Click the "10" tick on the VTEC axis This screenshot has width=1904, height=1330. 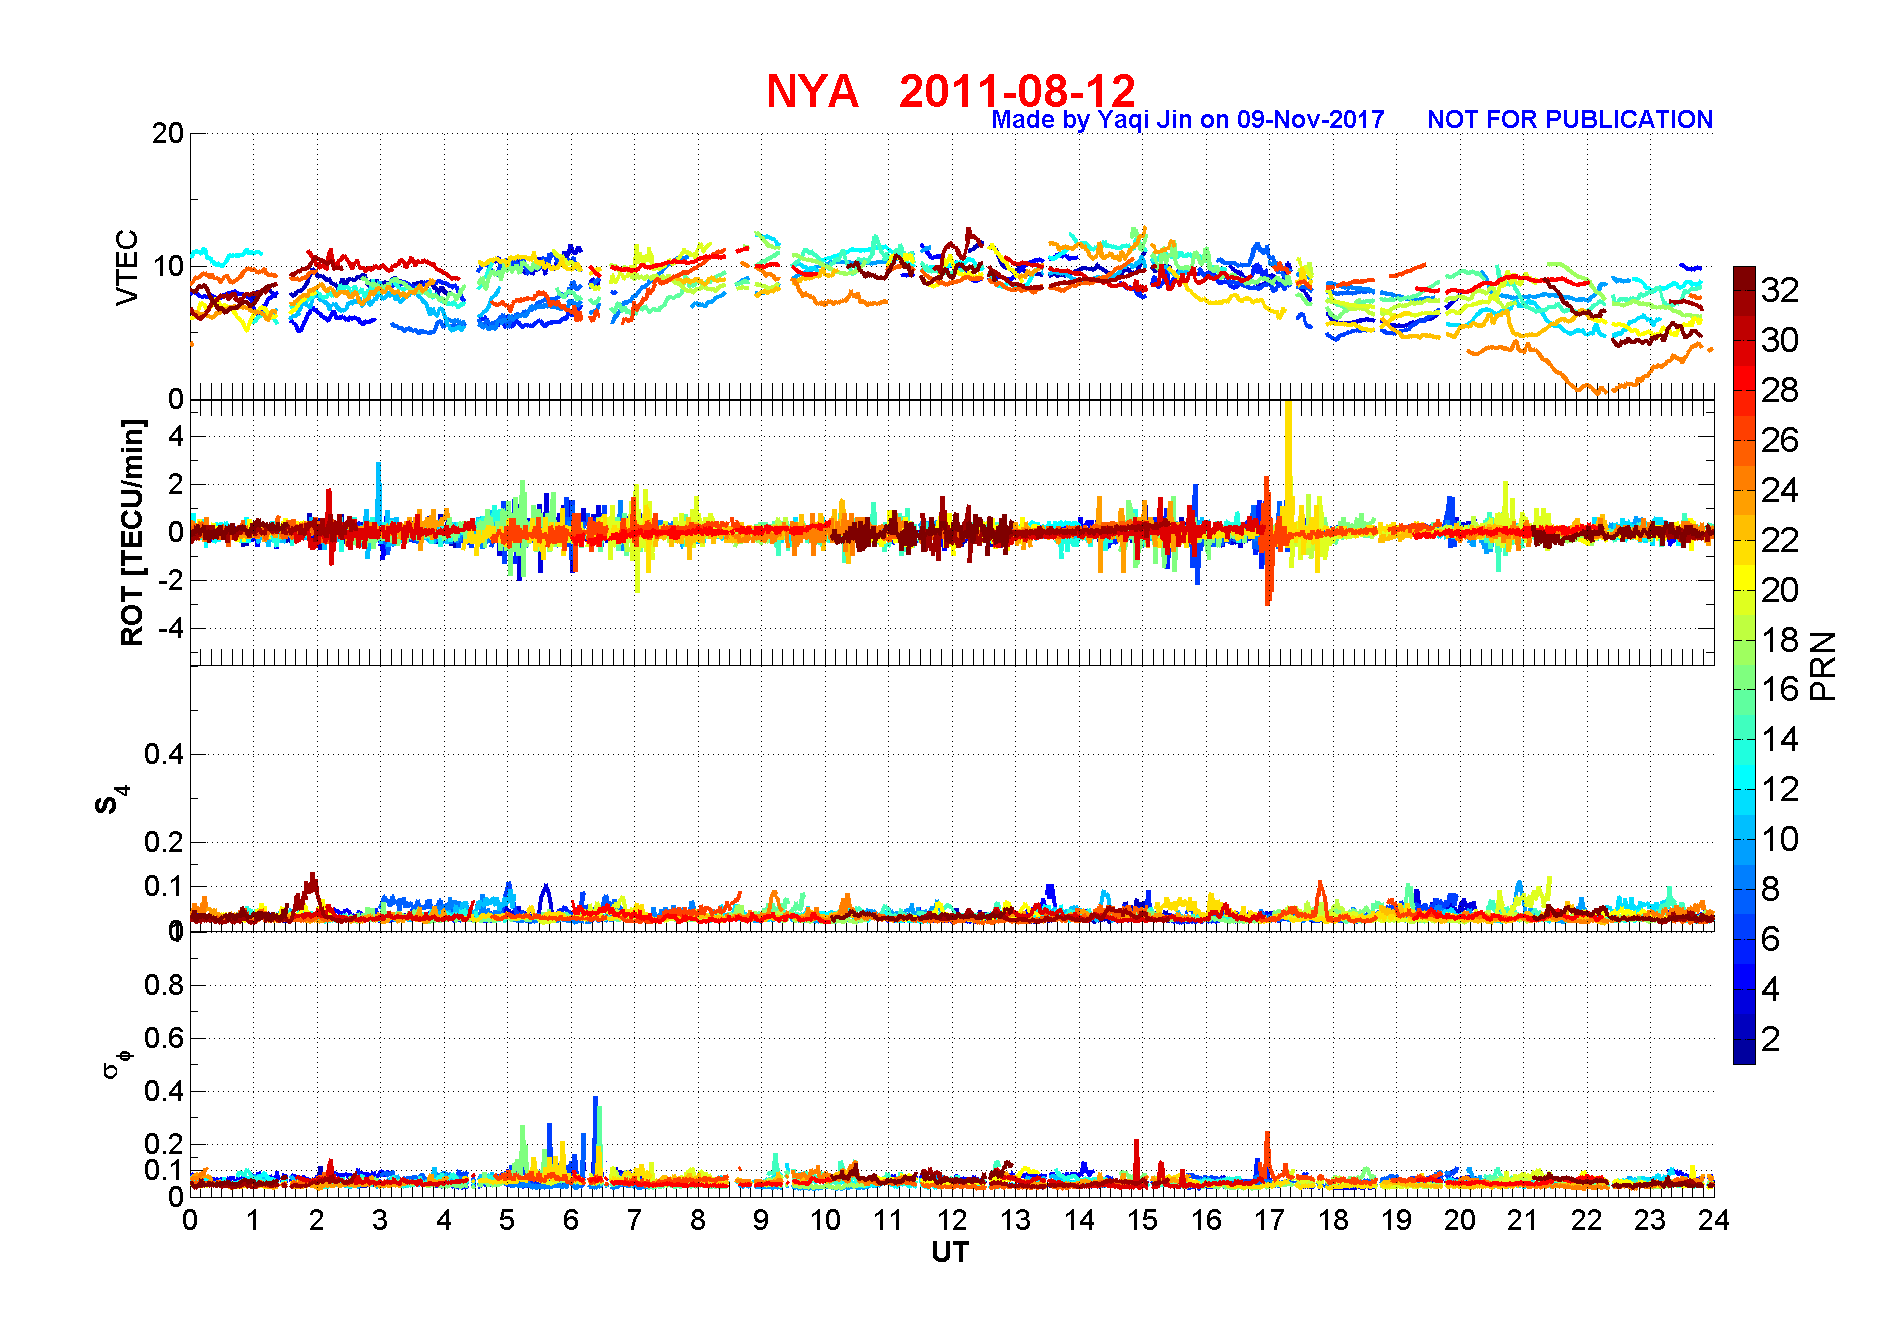(168, 266)
